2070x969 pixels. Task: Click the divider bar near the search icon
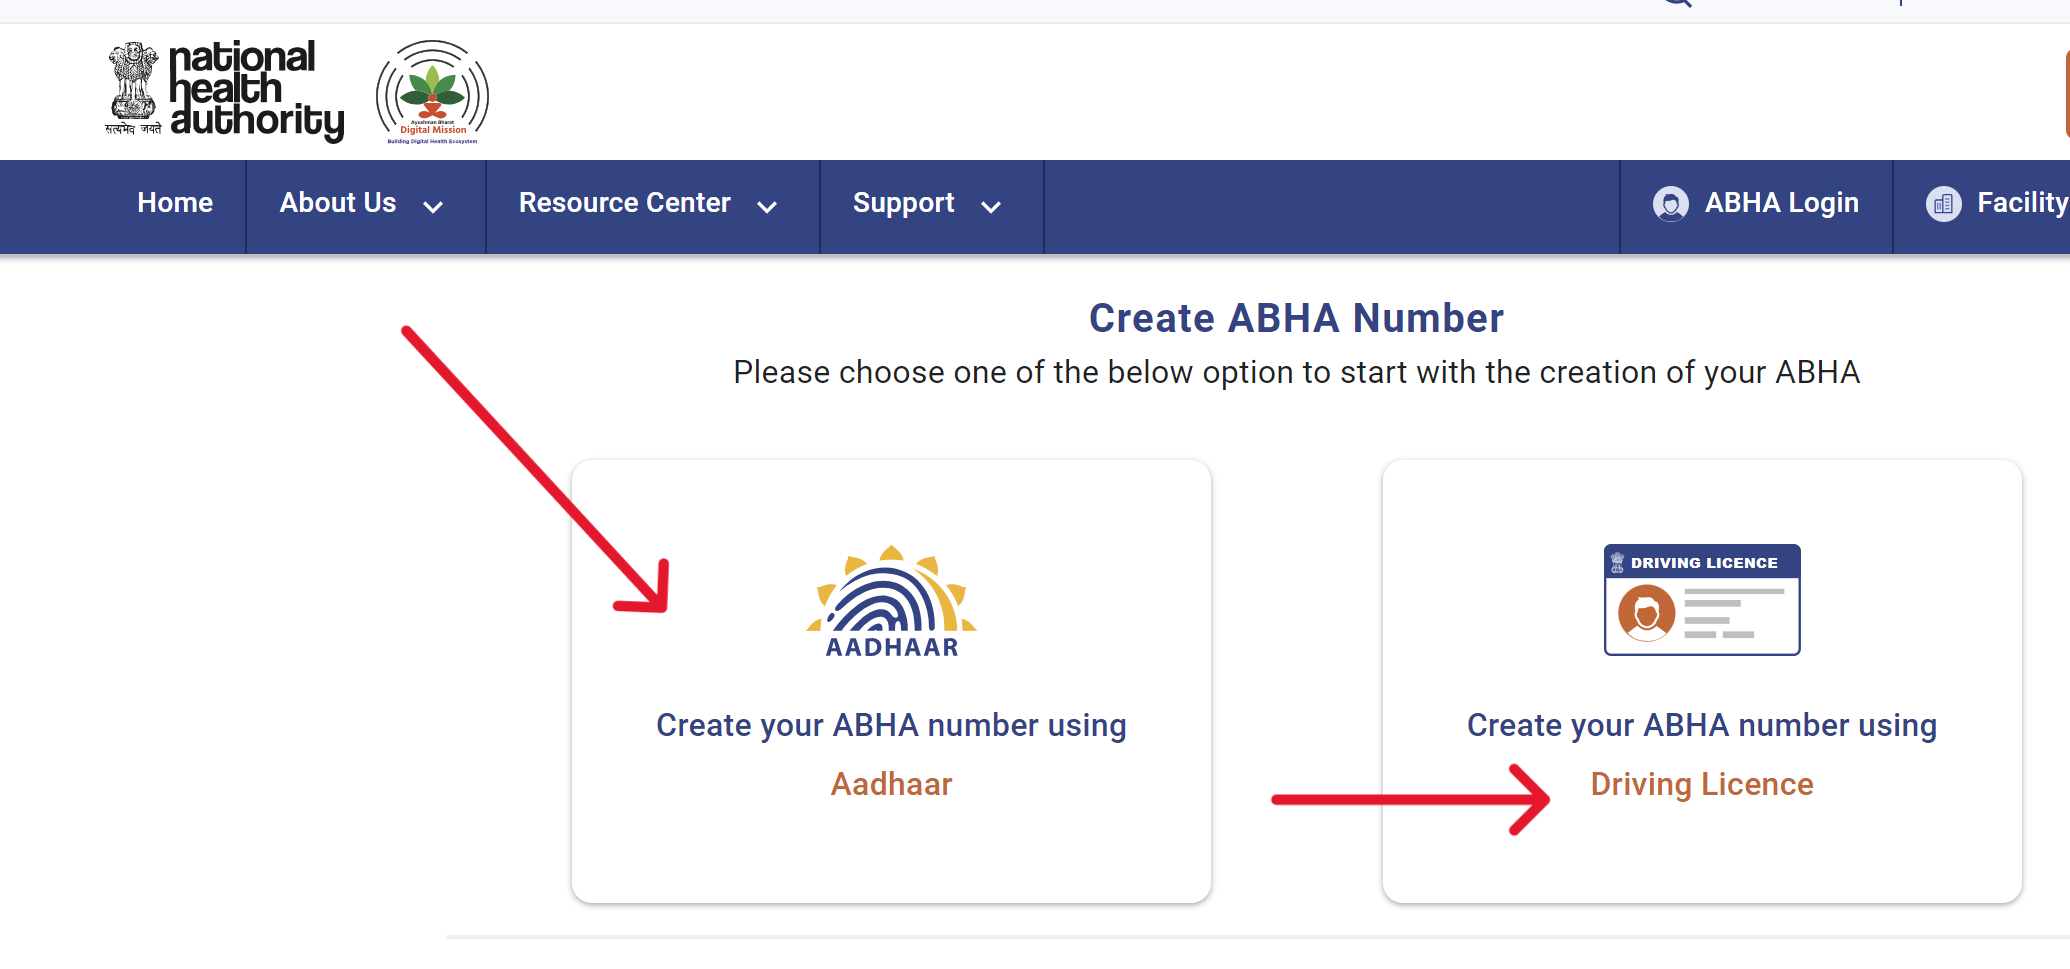[1900, 4]
